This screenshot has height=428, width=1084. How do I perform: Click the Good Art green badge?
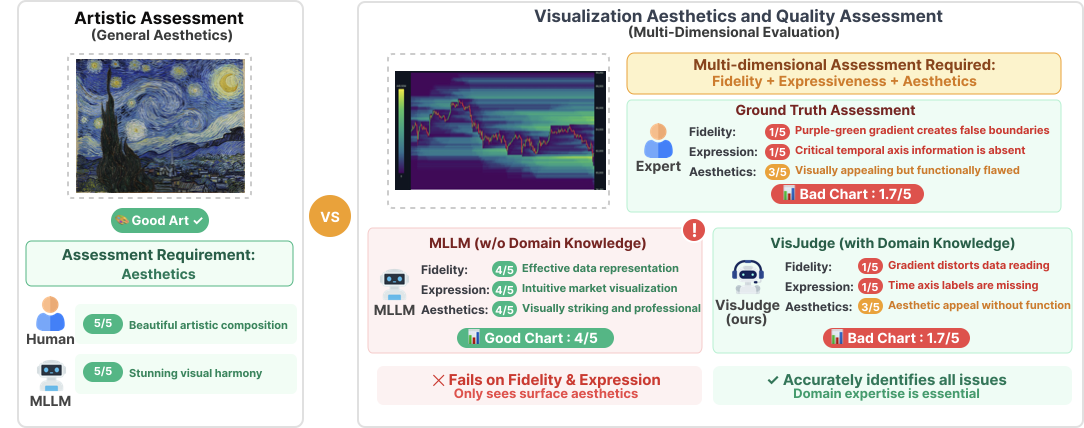pyautogui.click(x=160, y=220)
